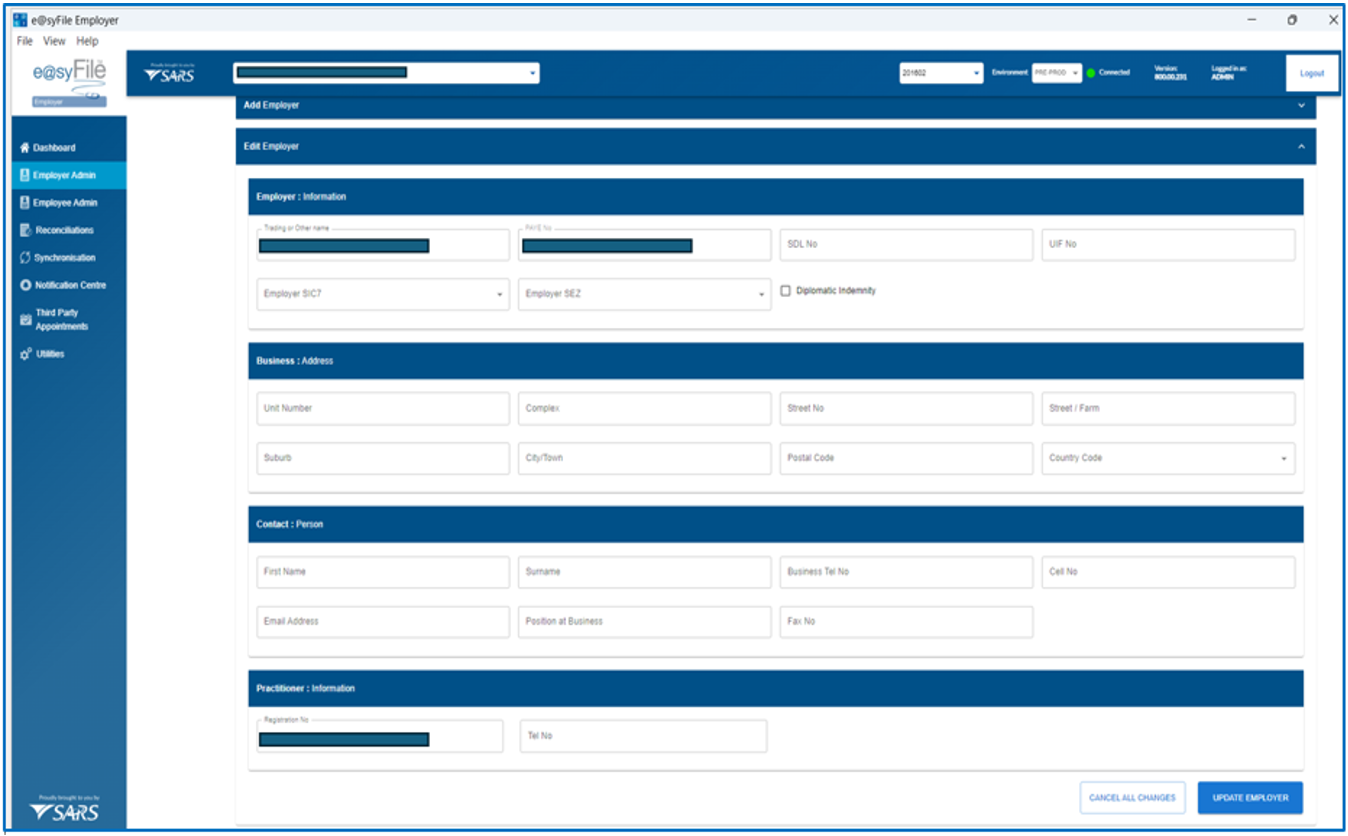Screen dimensions: 1348x836
Task: Open the File menu
Action: coord(25,41)
